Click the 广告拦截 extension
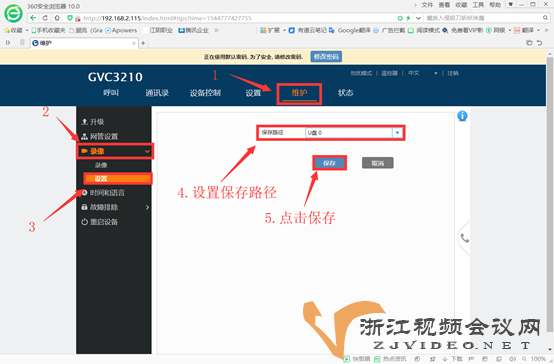Image resolution: width=554 pixels, height=364 pixels. tap(389, 30)
